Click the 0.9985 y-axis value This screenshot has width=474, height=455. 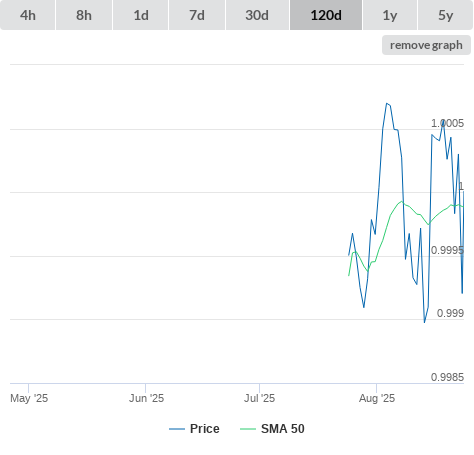[447, 377]
